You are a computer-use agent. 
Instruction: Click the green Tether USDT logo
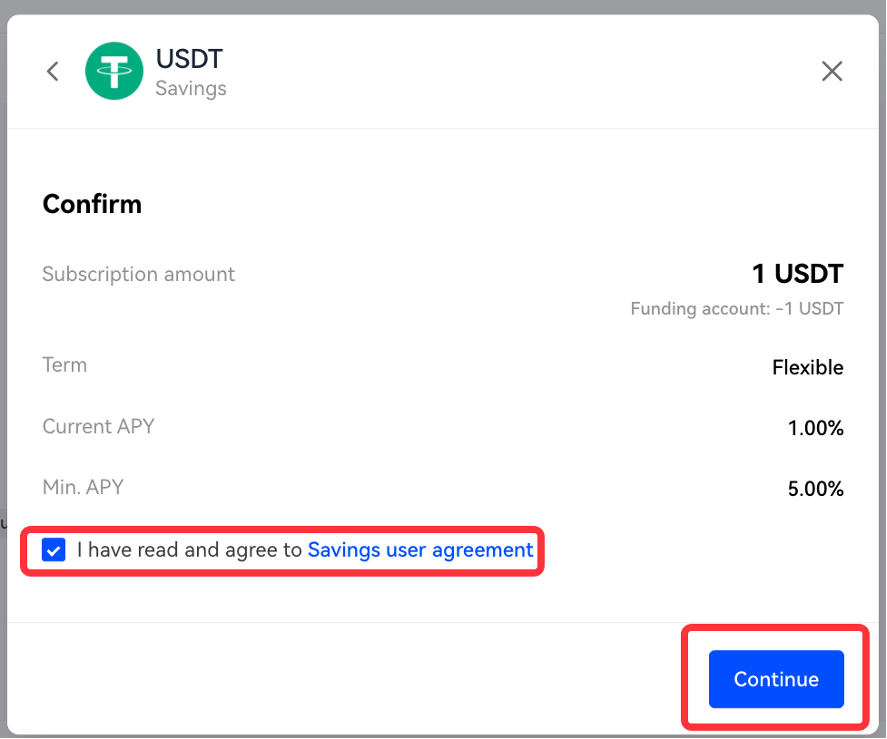click(114, 71)
